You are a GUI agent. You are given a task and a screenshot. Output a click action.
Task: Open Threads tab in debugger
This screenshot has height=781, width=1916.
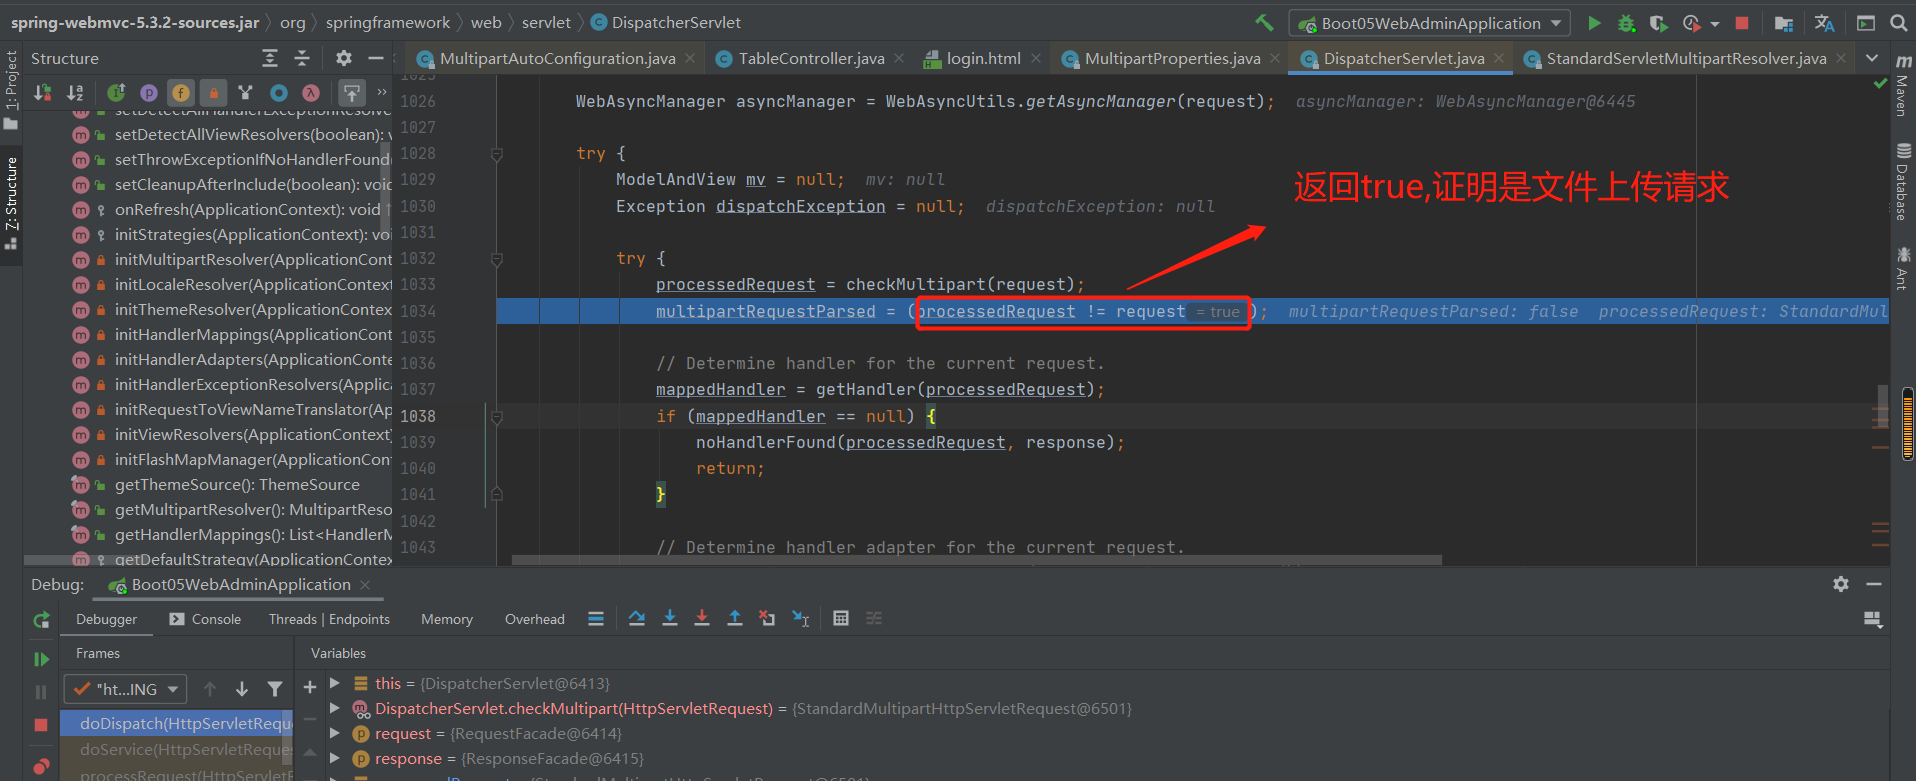coord(292,619)
